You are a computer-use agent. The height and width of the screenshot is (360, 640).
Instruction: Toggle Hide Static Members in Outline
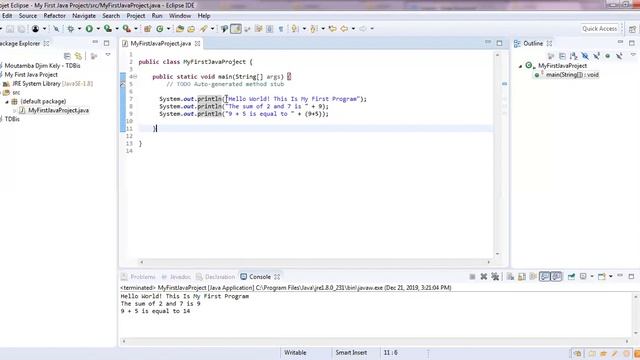[x=596, y=56]
